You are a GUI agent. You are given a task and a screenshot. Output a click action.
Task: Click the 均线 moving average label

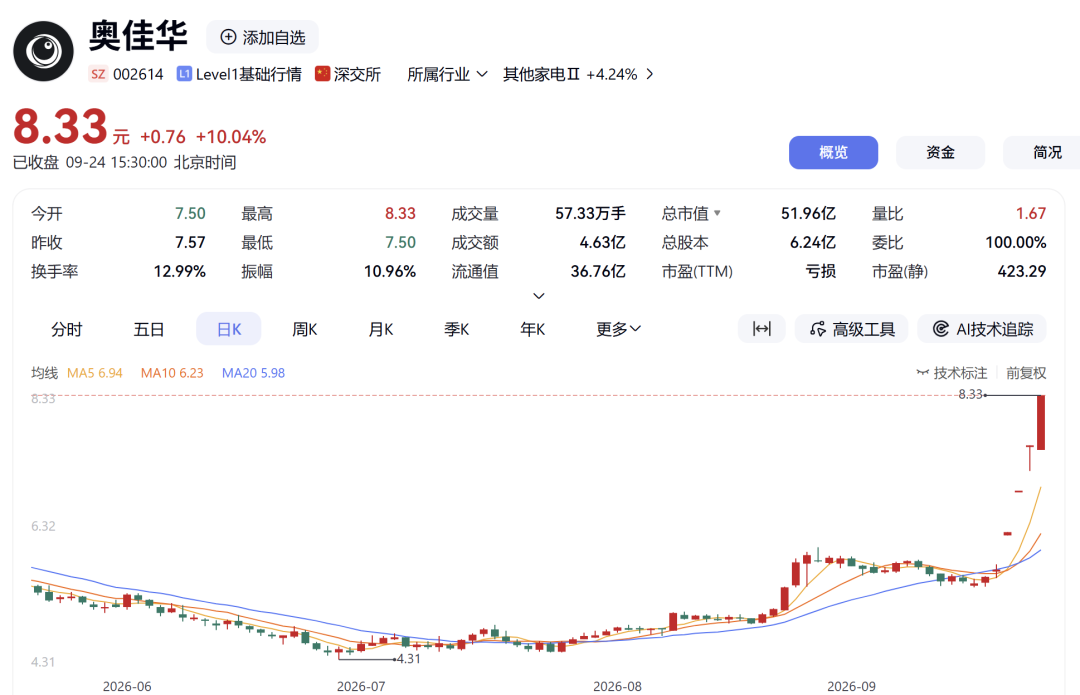pos(44,373)
